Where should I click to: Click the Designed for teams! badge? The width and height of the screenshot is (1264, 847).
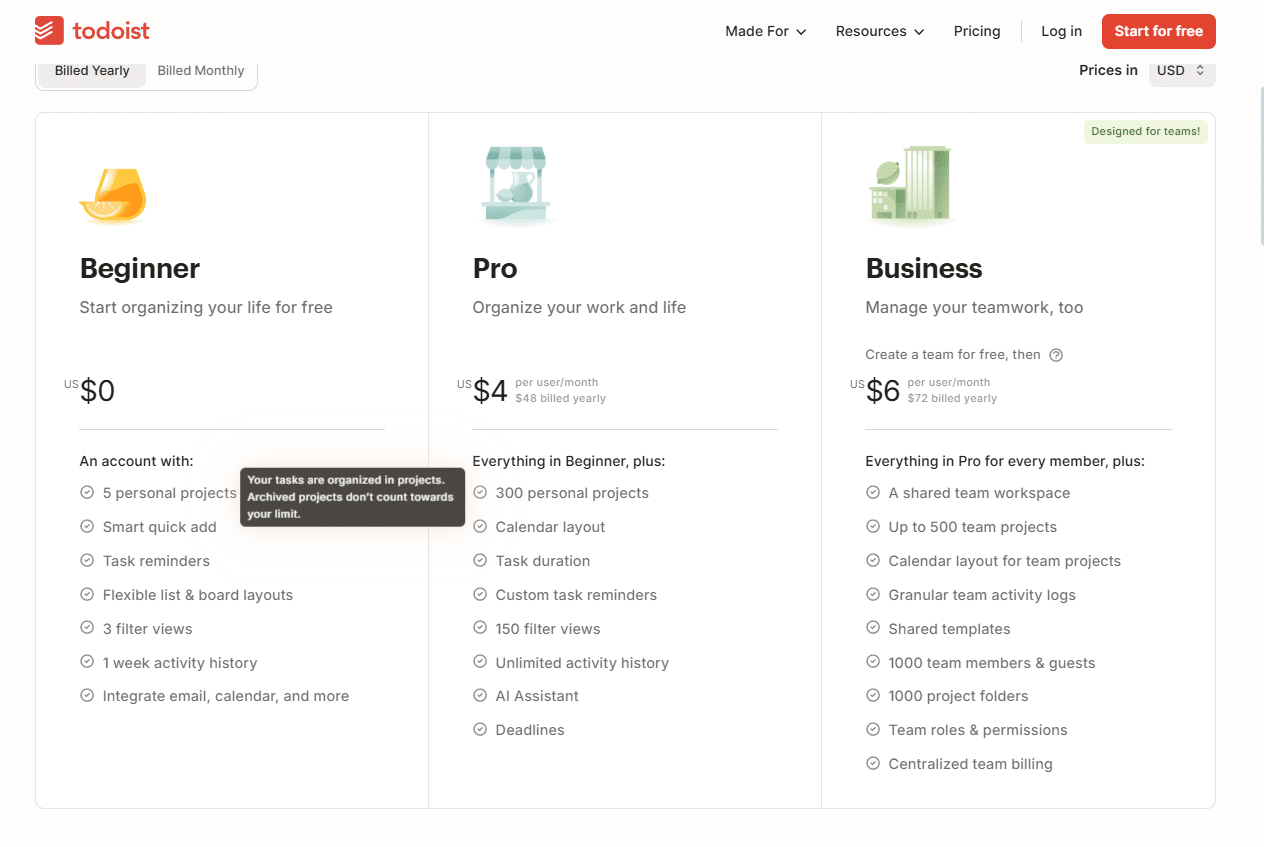point(1146,131)
